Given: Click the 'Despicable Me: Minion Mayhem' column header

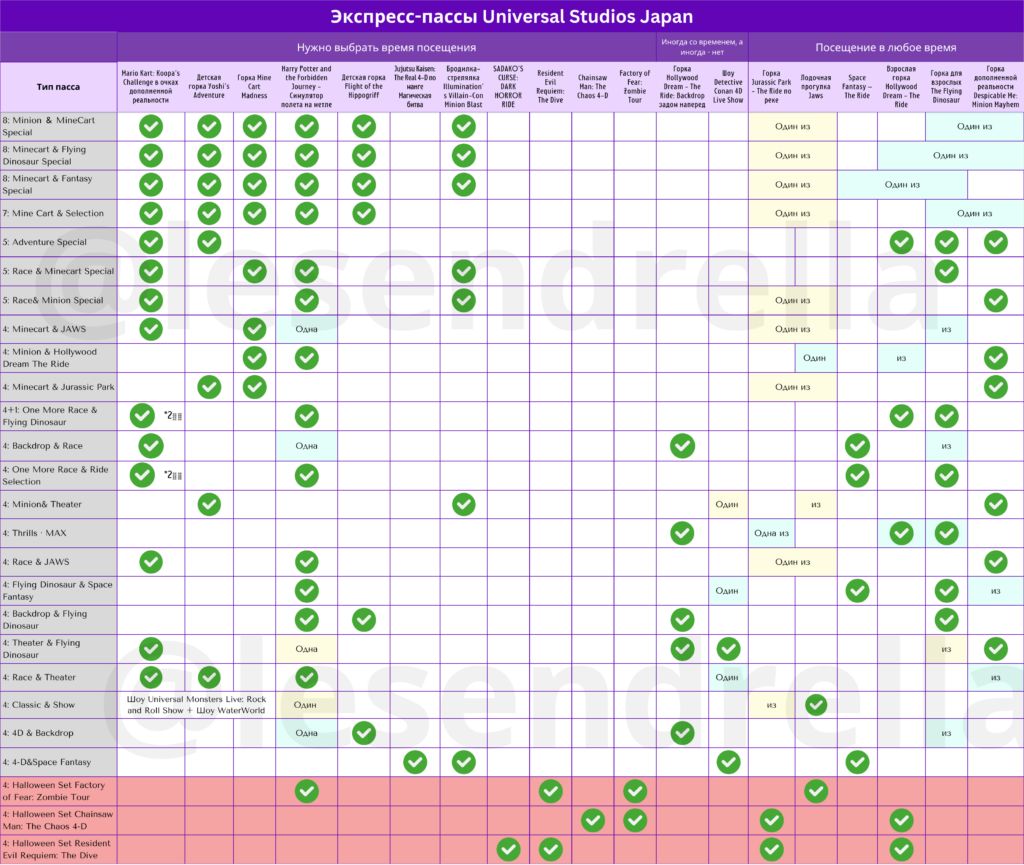Looking at the screenshot, I should pyautogui.click(x=995, y=87).
